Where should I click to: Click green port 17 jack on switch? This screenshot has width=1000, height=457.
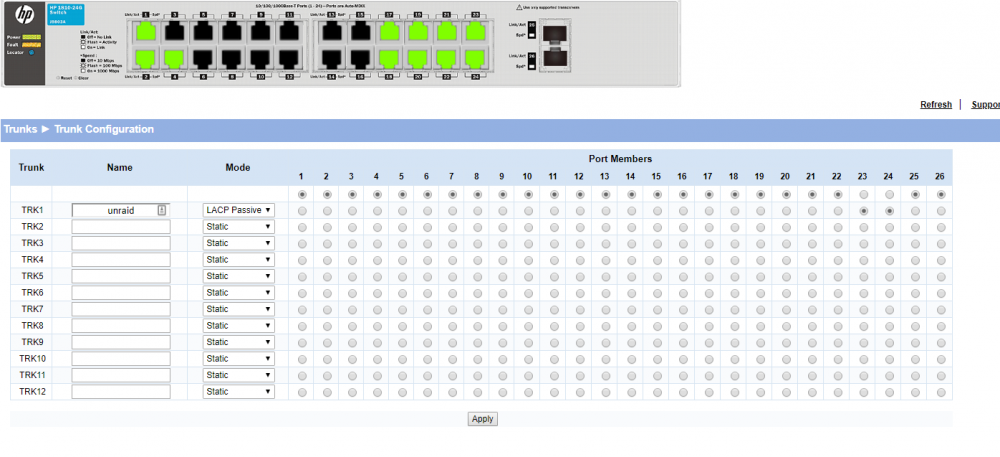coord(390,30)
